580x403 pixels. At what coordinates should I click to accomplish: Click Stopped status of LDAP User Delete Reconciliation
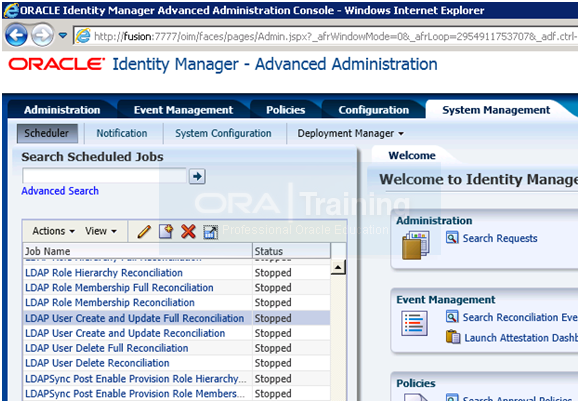(x=273, y=363)
